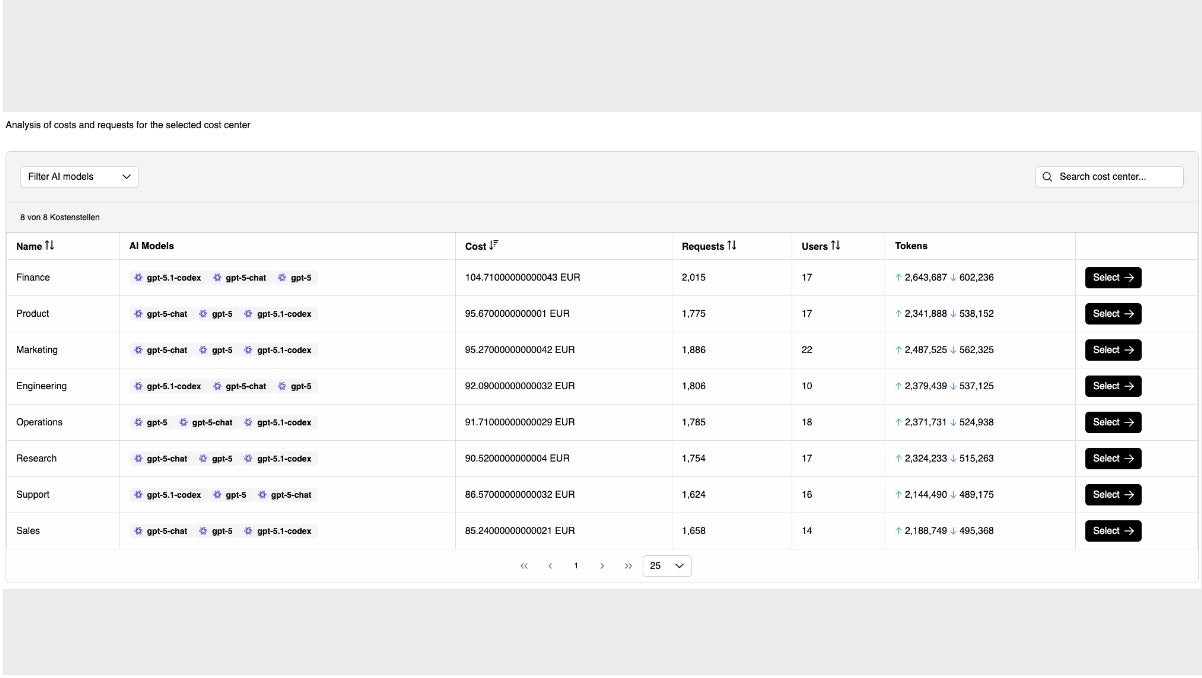1202x678 pixels.
Task: Click the Cost sort descending icon
Action: click(494, 246)
